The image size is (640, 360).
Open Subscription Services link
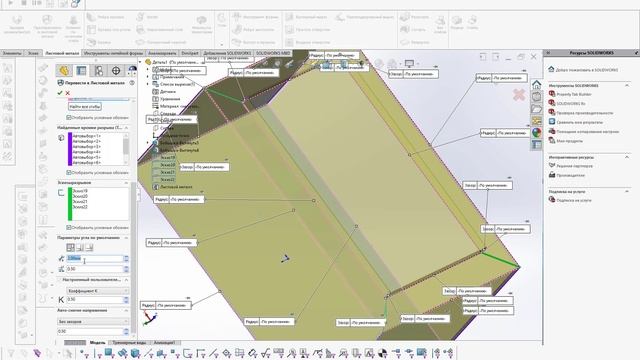pyautogui.click(x=574, y=200)
